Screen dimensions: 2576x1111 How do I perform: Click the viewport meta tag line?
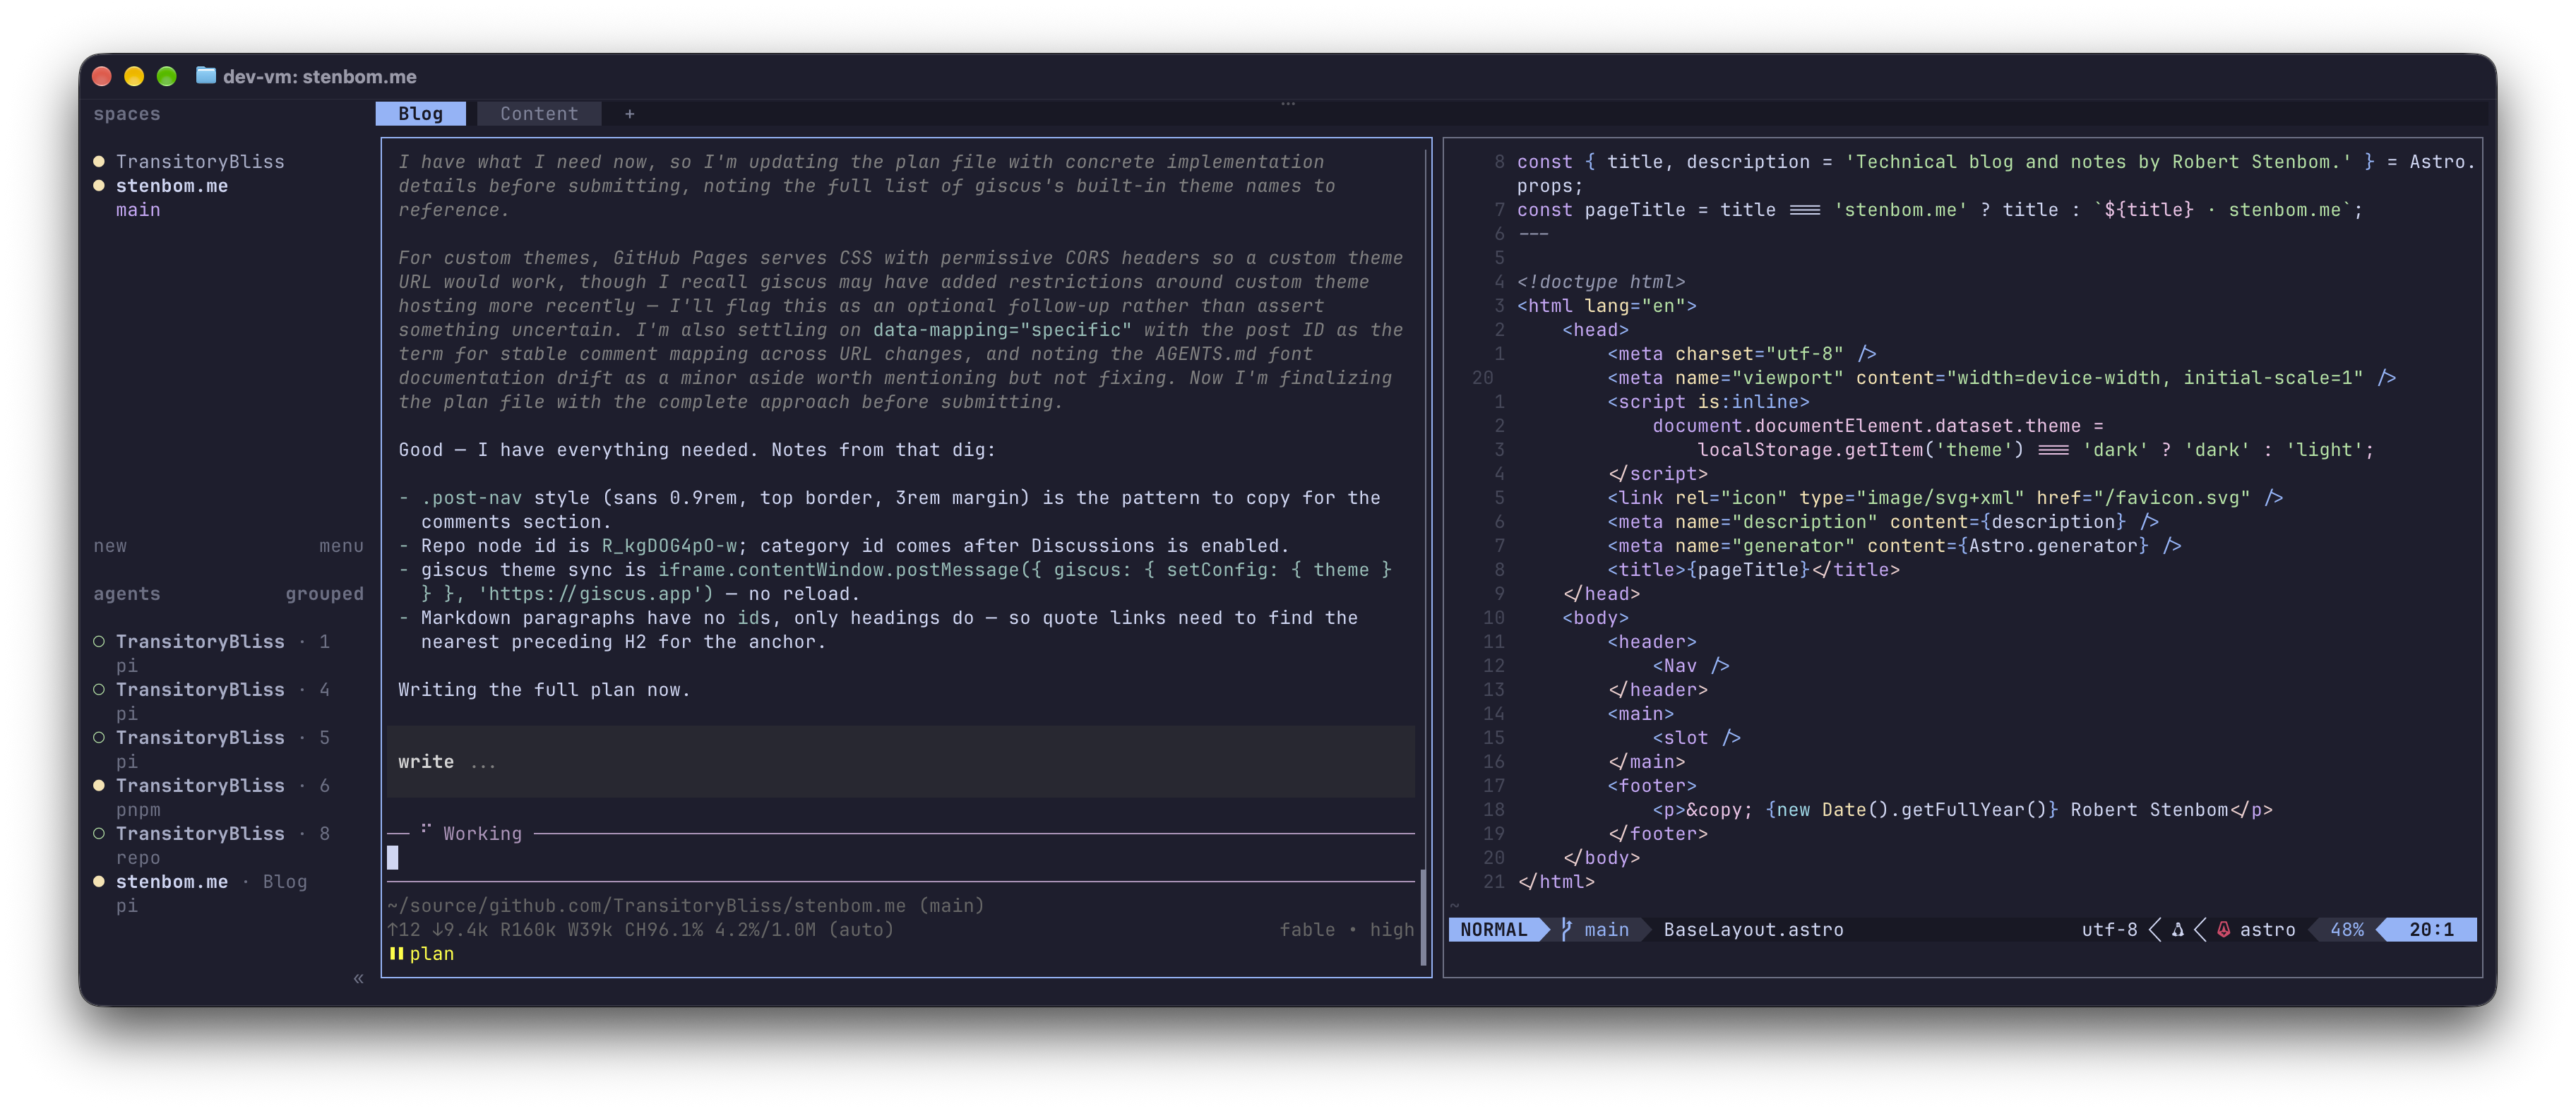2001,378
